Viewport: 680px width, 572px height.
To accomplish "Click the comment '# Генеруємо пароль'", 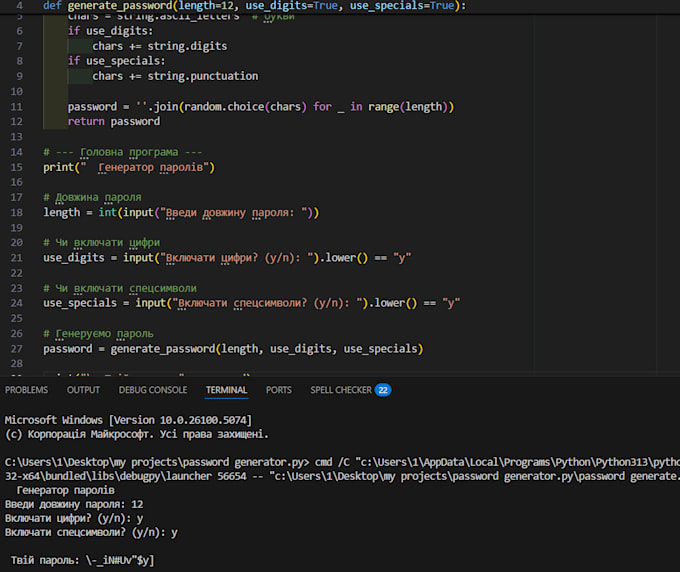I will click(x=98, y=333).
